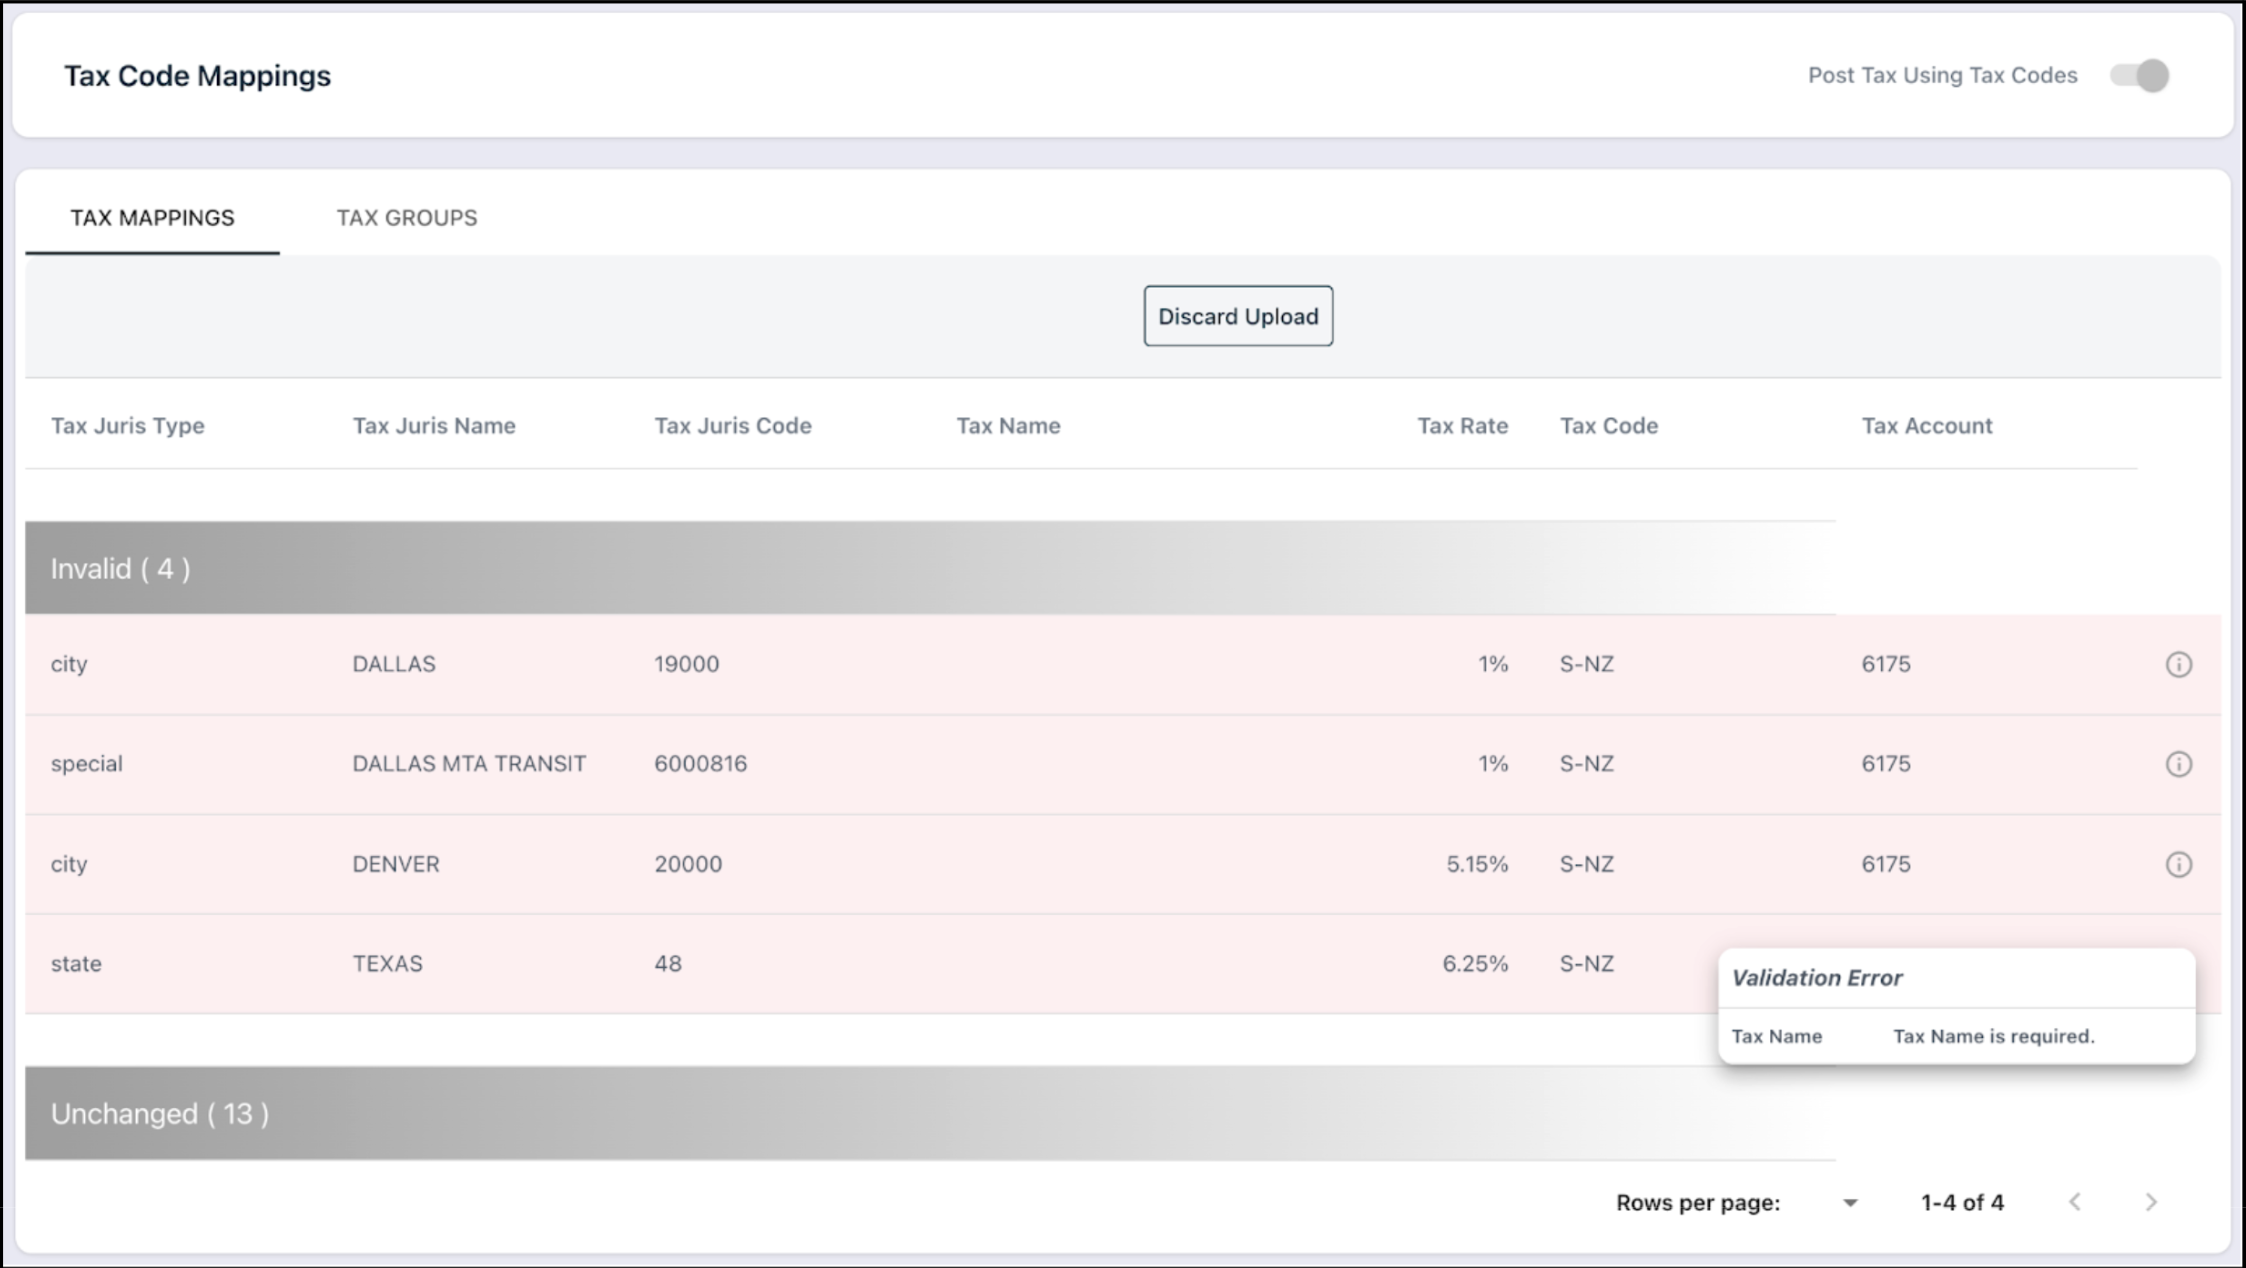Select the Tax Mappings tab
Image resolution: width=2246 pixels, height=1268 pixels.
tap(152, 218)
